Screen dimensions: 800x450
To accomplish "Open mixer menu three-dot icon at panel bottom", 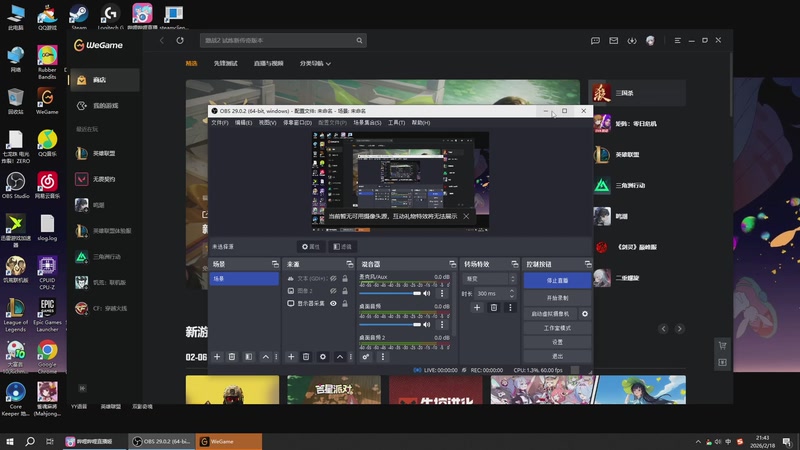I will (383, 357).
